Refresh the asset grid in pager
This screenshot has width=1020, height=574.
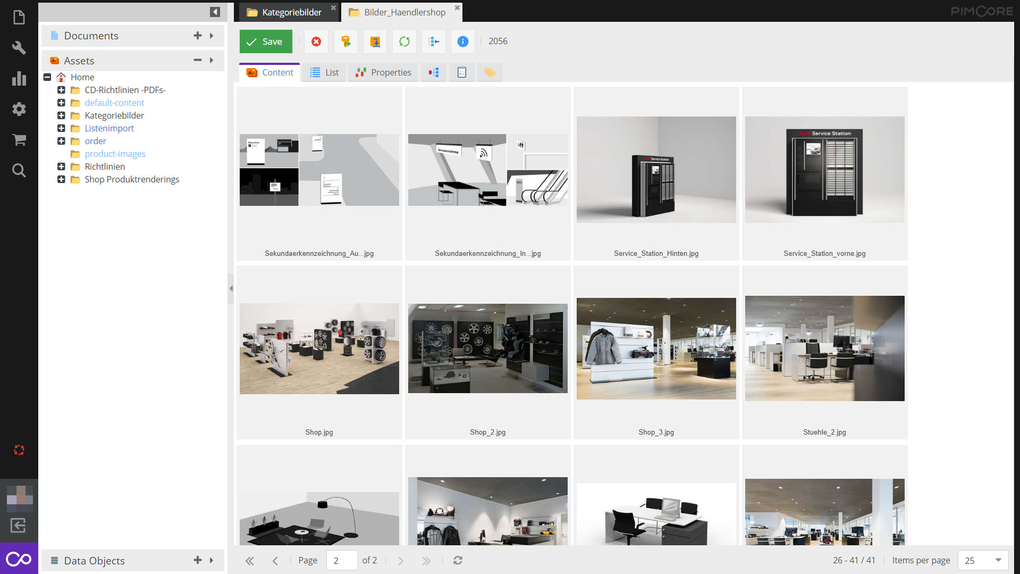point(458,560)
